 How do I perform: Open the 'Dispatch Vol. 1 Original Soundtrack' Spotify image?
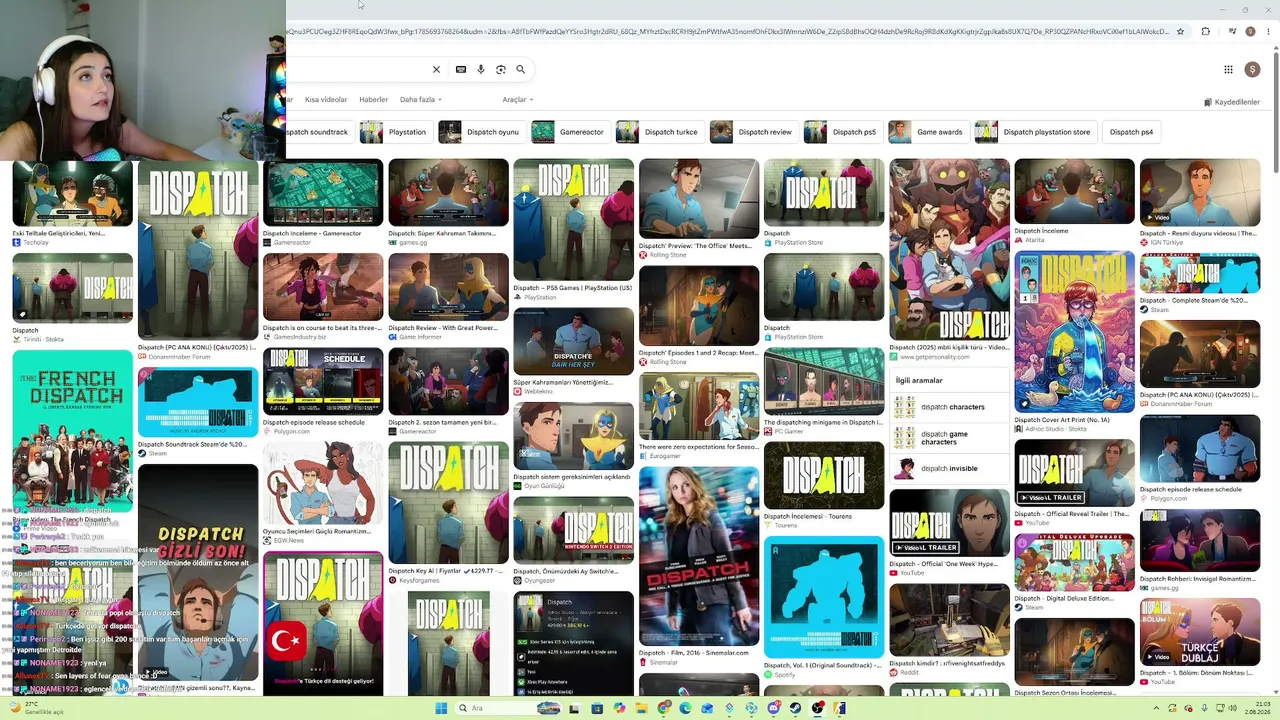(x=824, y=597)
